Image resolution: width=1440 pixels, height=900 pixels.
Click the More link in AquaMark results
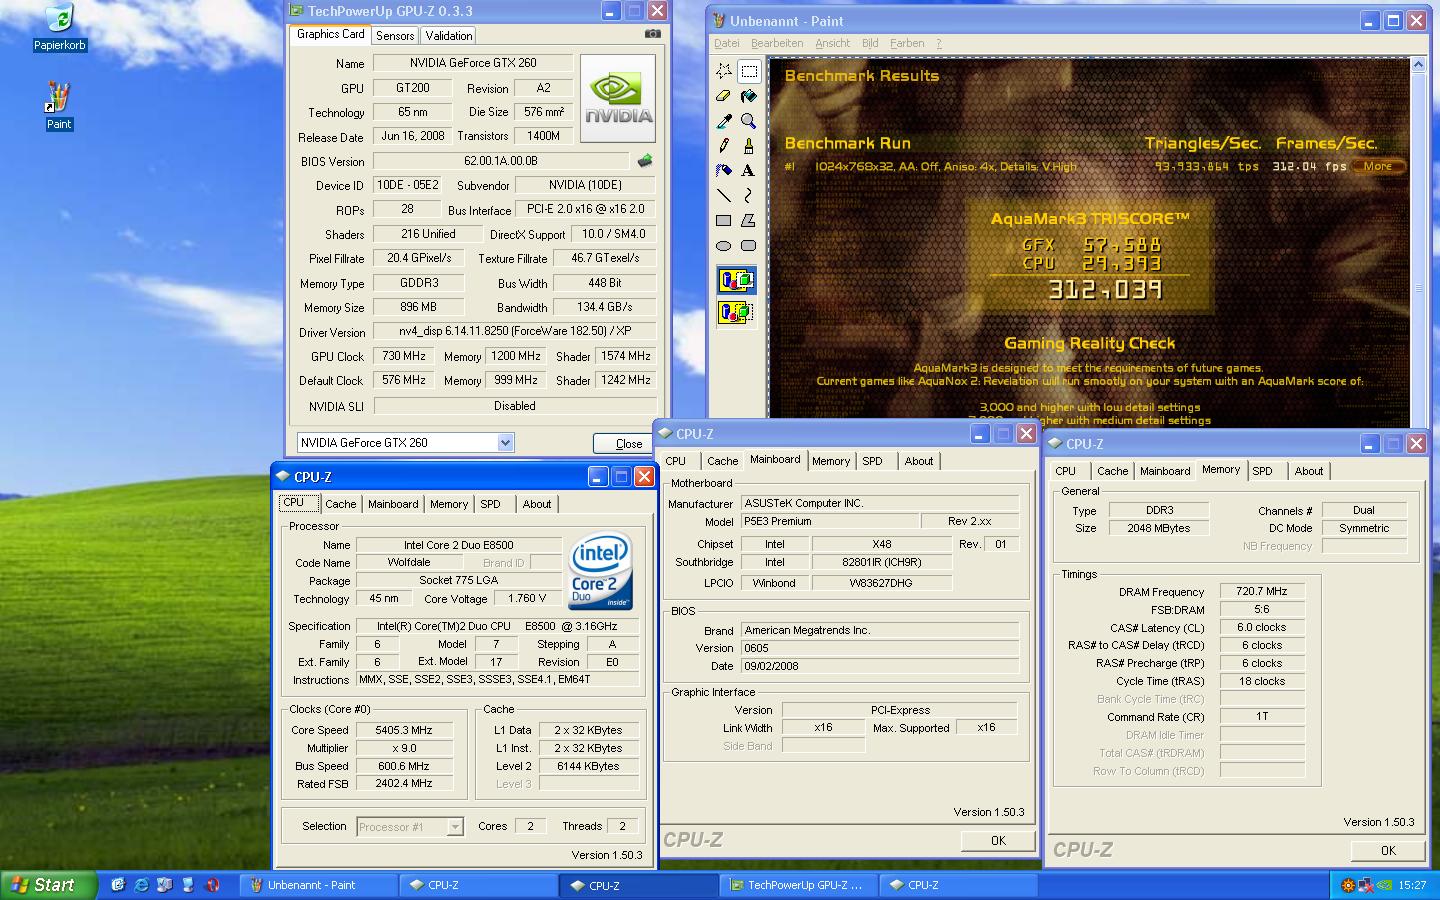coord(1378,167)
